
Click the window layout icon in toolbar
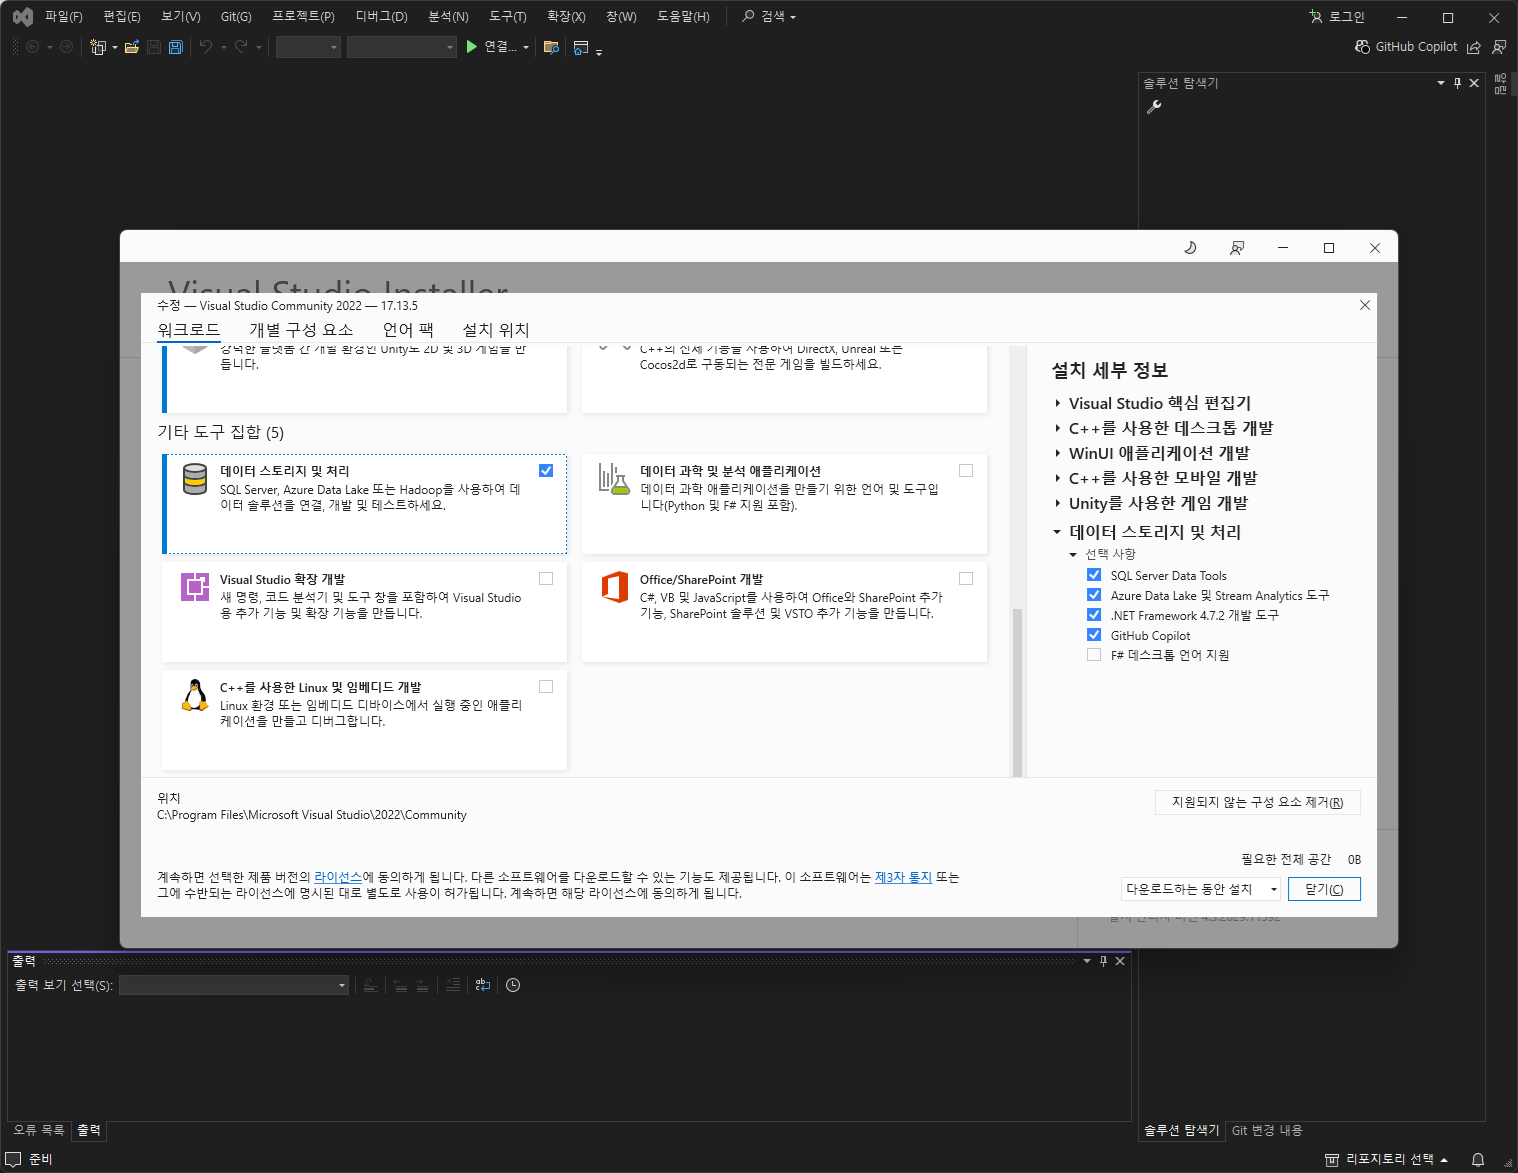(581, 47)
